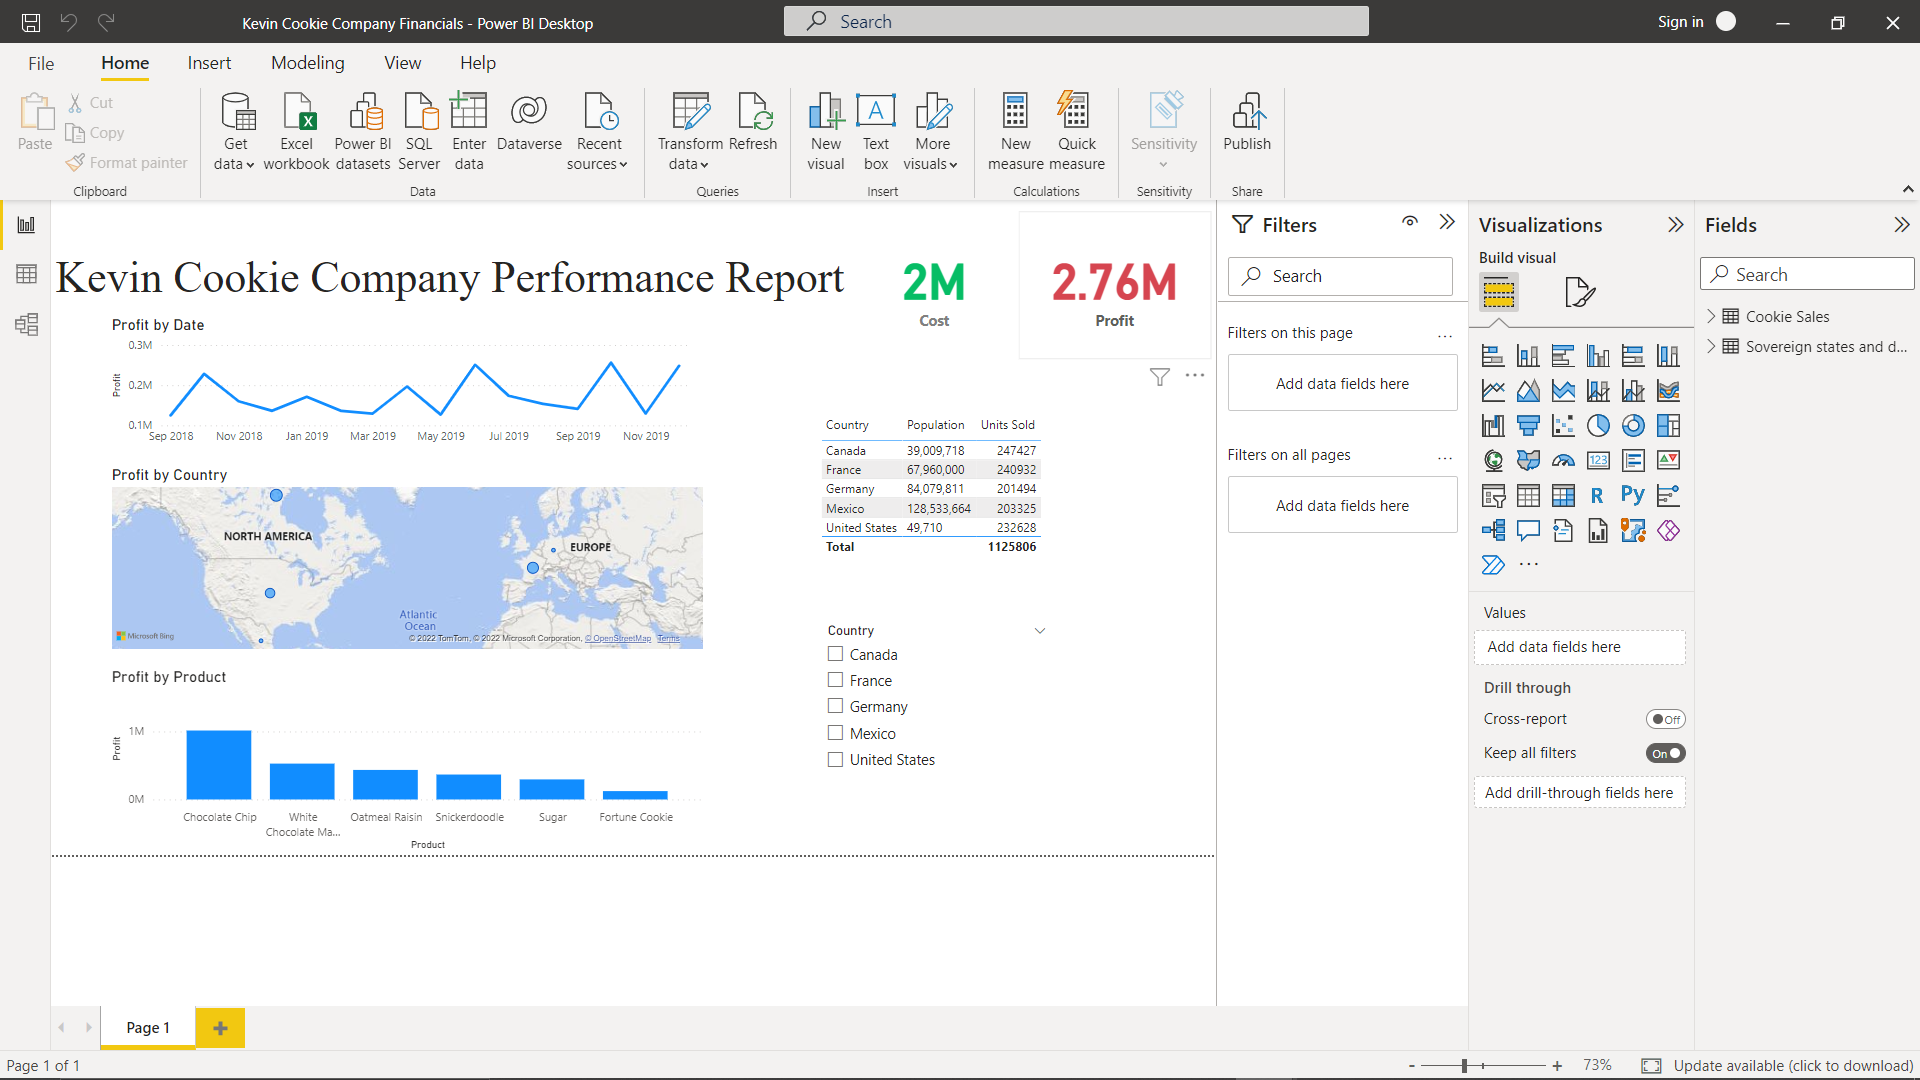Expand the Cookie Sales table

point(1711,316)
